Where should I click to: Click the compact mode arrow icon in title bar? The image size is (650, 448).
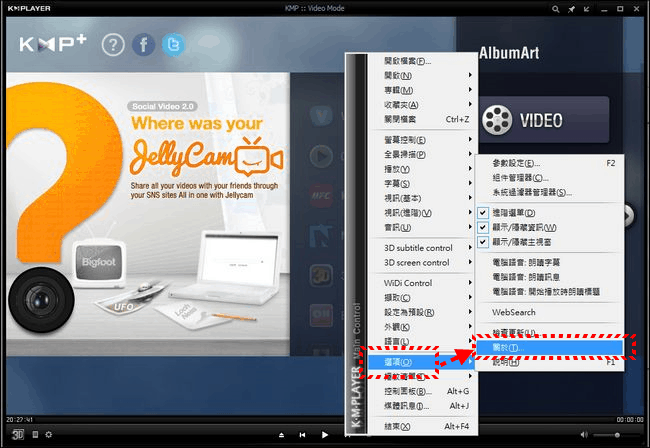point(587,9)
